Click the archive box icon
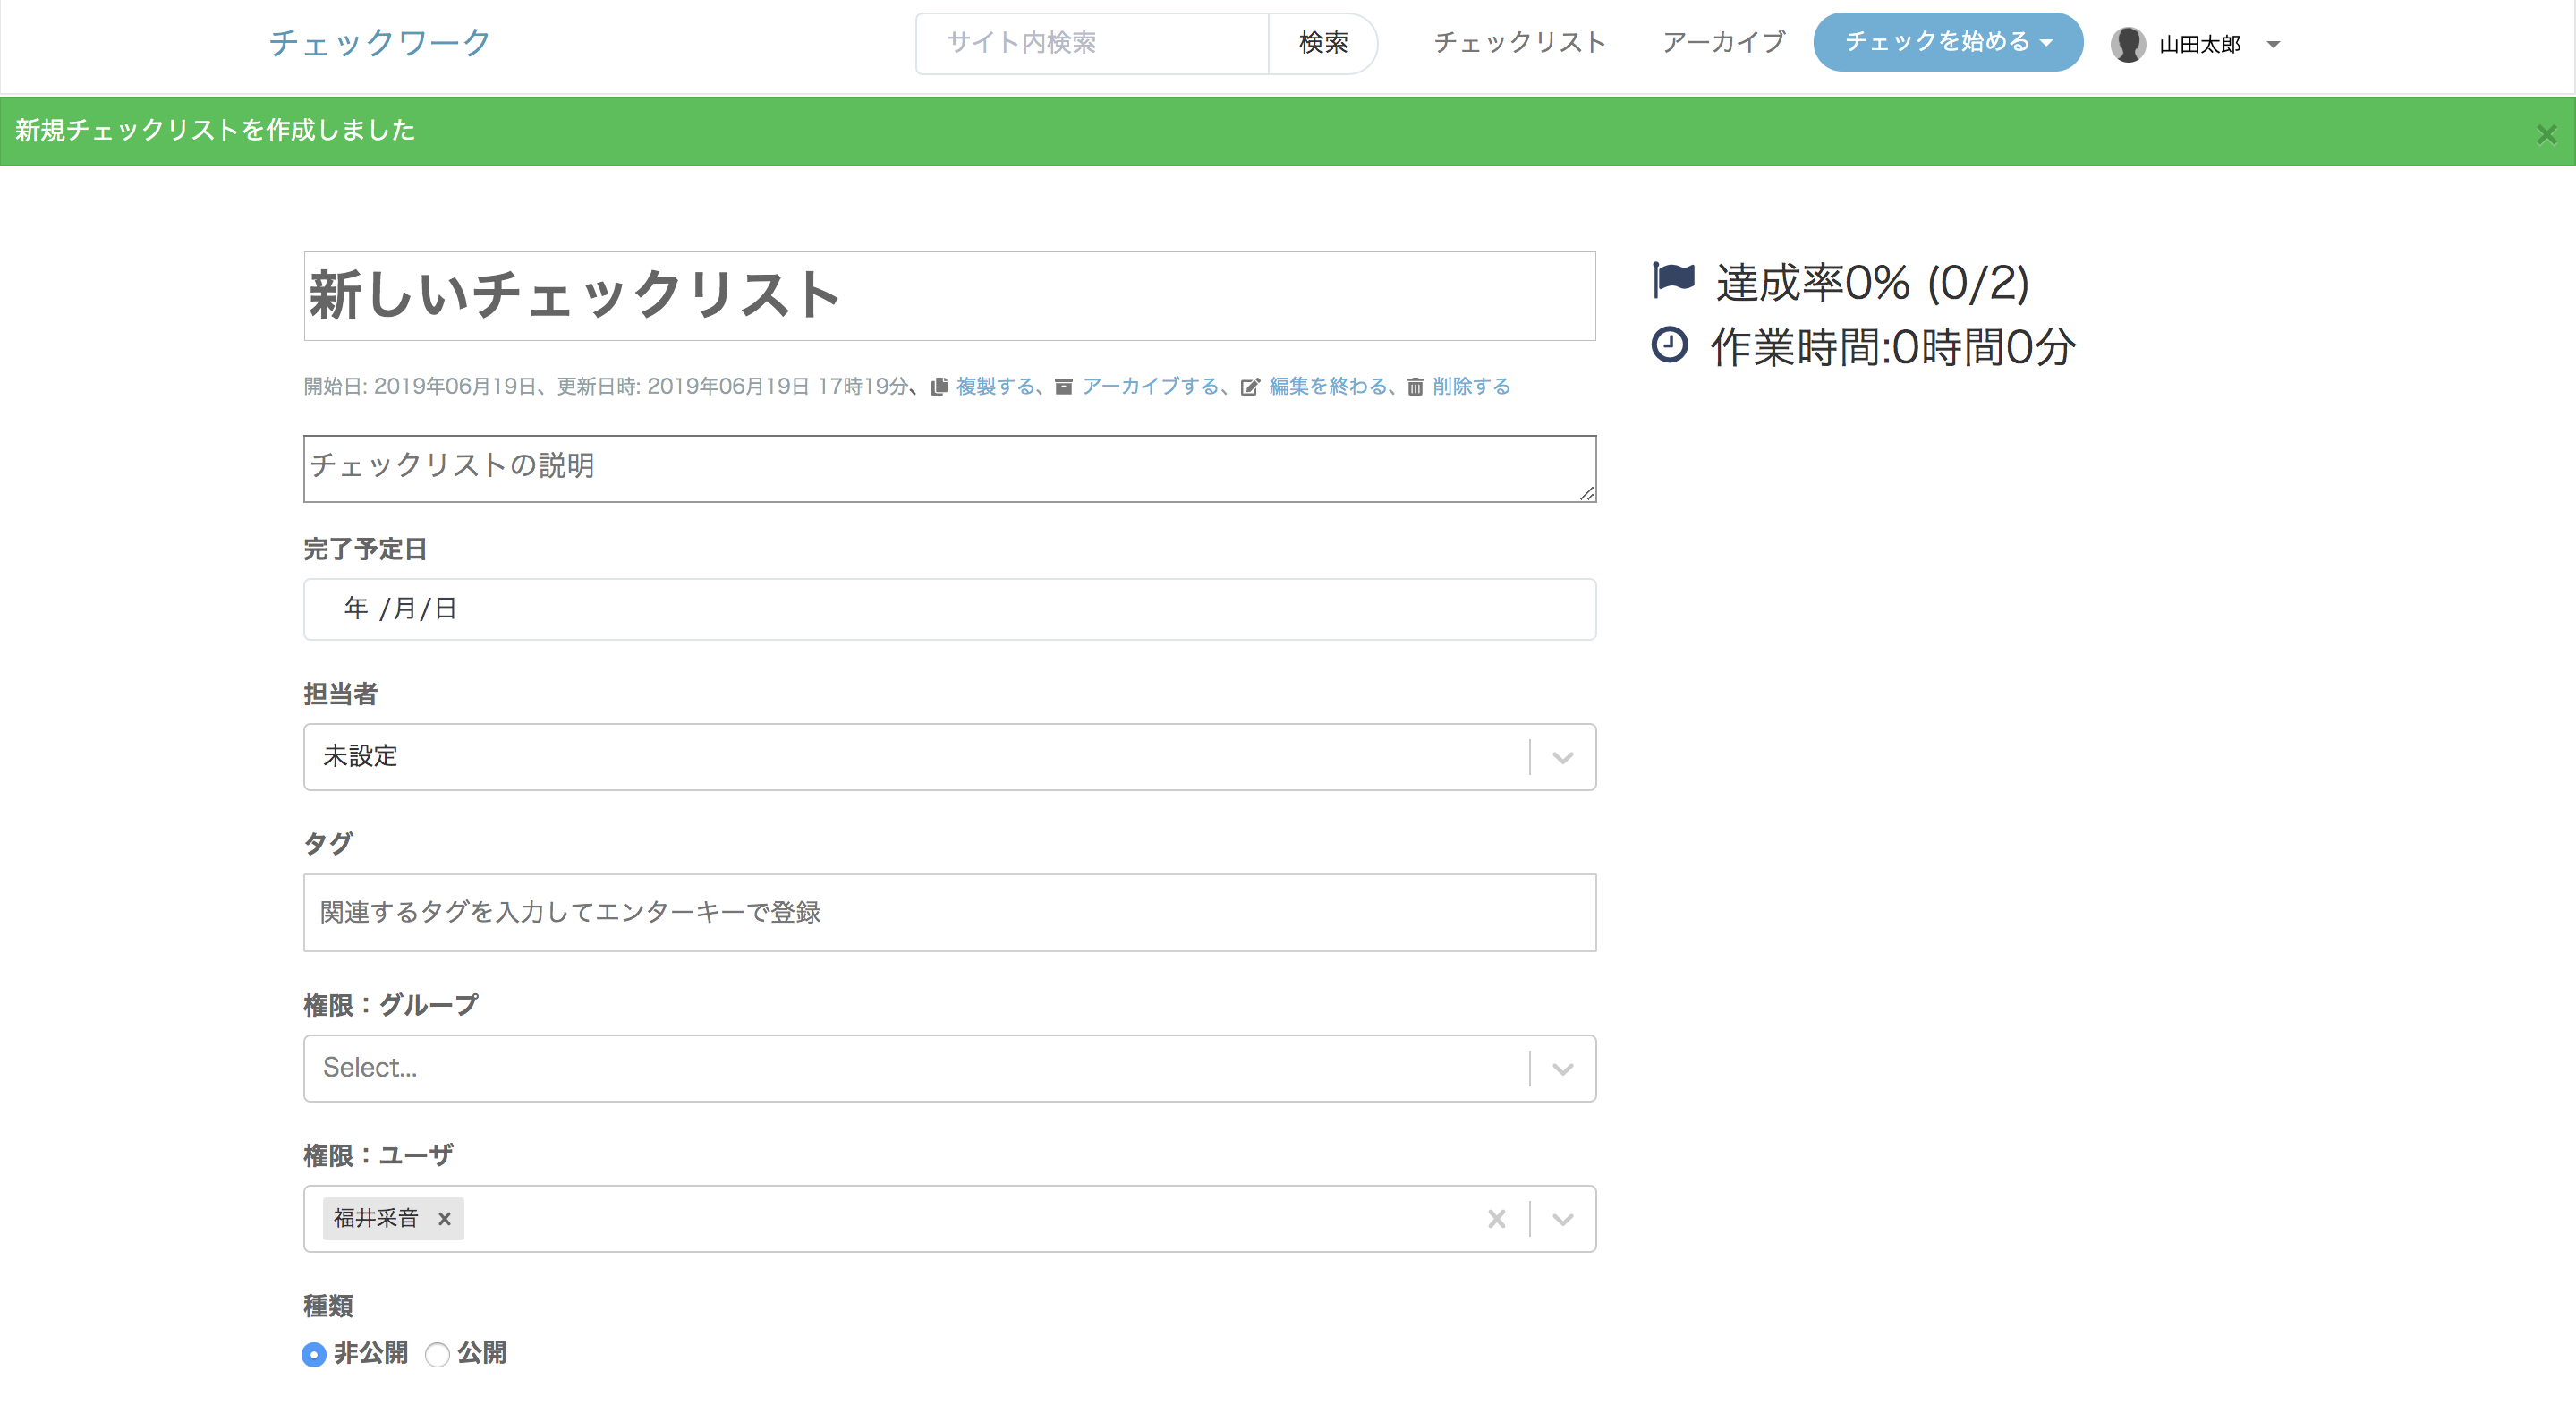Screen dimensions: 2576x1405 click(x=1063, y=387)
